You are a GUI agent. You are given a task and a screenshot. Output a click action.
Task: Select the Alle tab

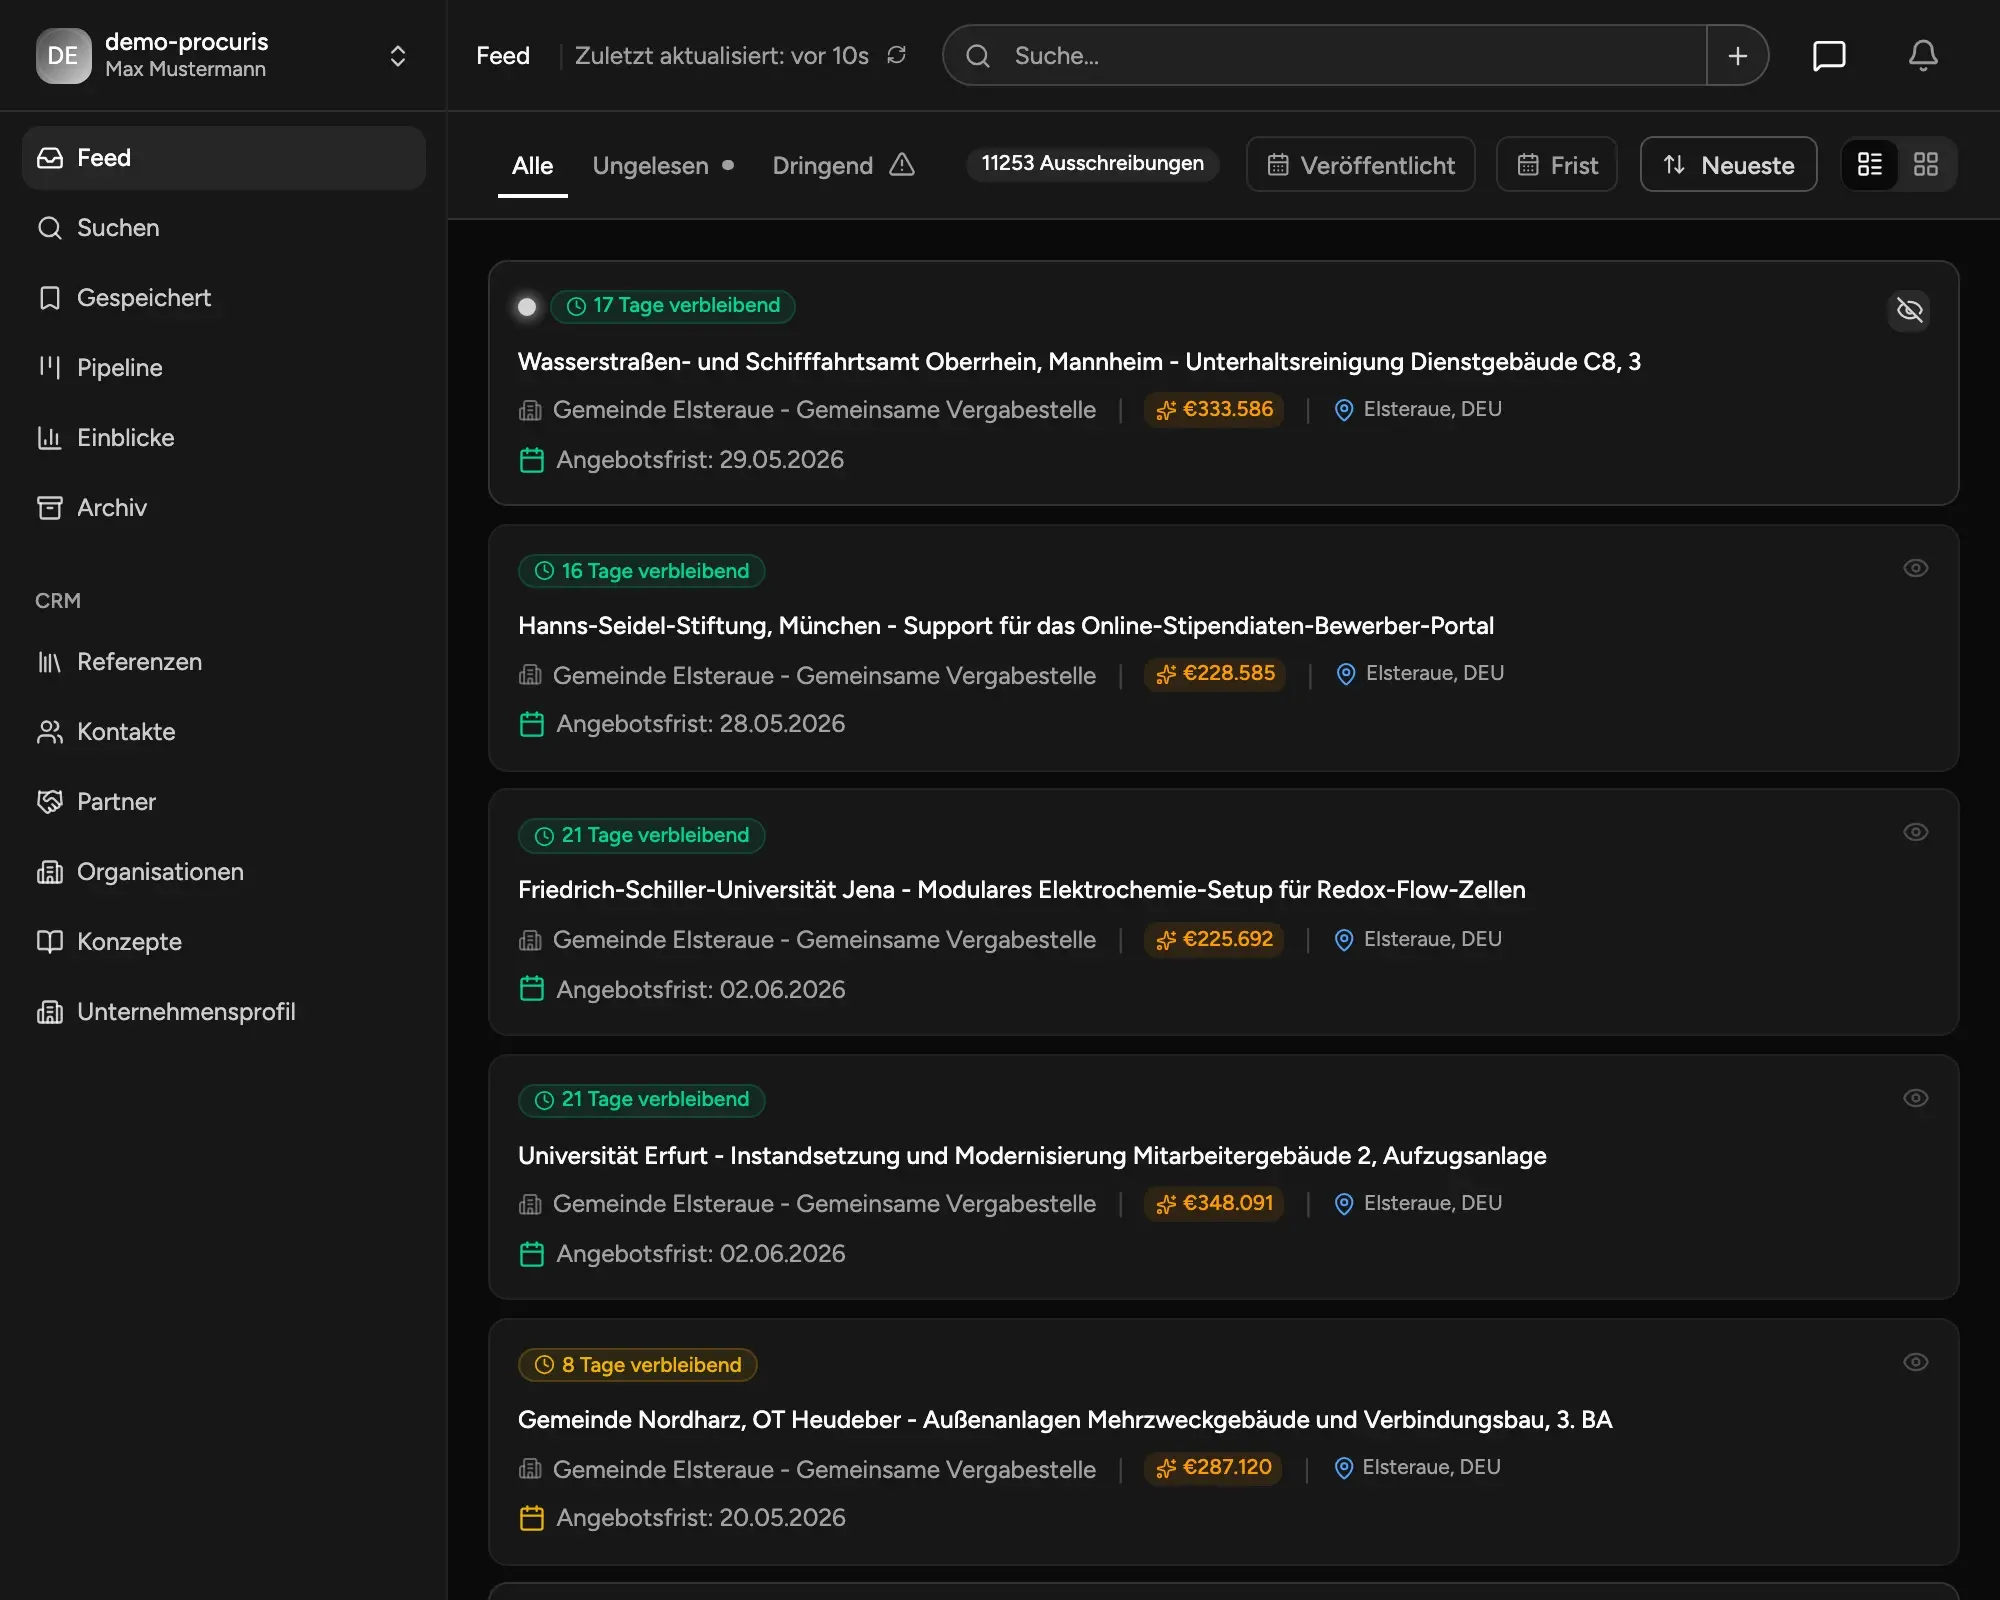pyautogui.click(x=532, y=165)
